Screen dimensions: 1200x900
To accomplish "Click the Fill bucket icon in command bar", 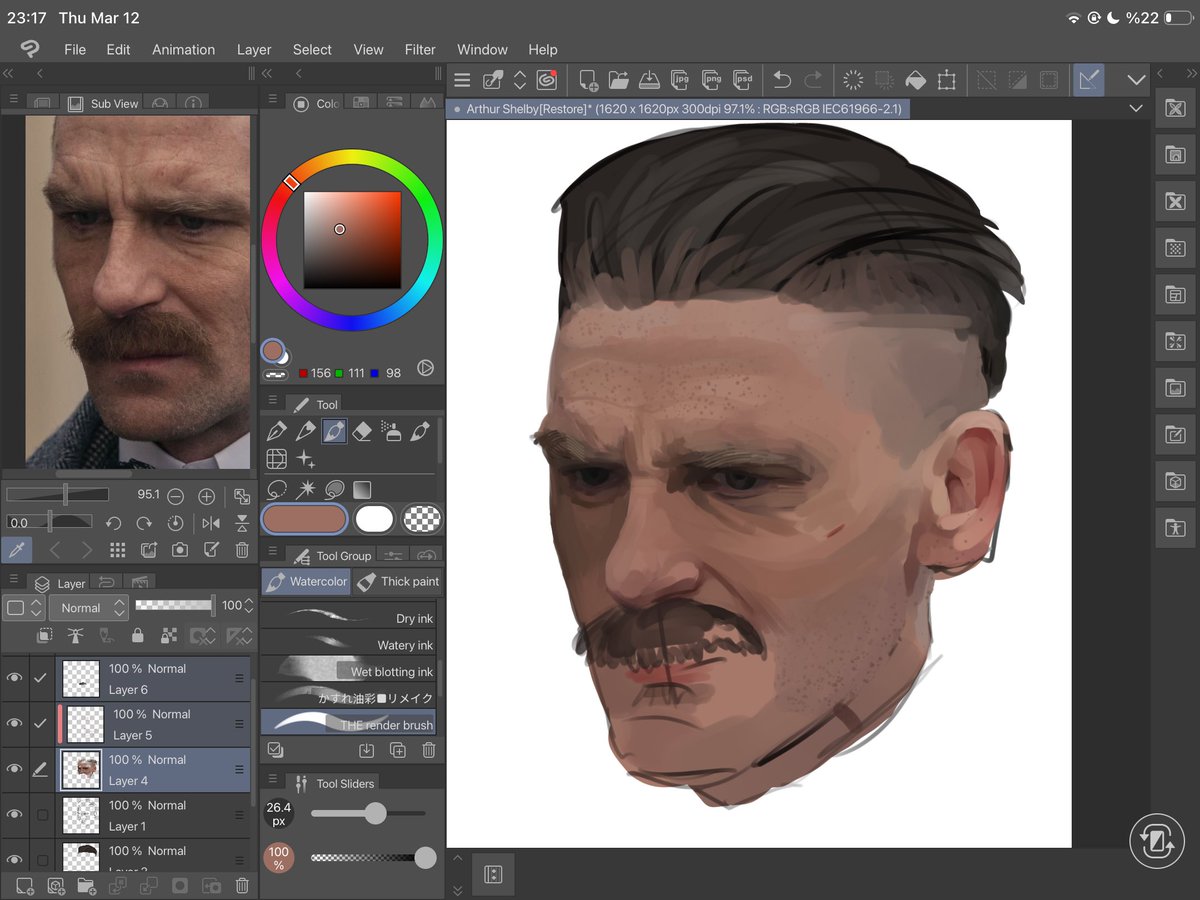I will (x=915, y=80).
